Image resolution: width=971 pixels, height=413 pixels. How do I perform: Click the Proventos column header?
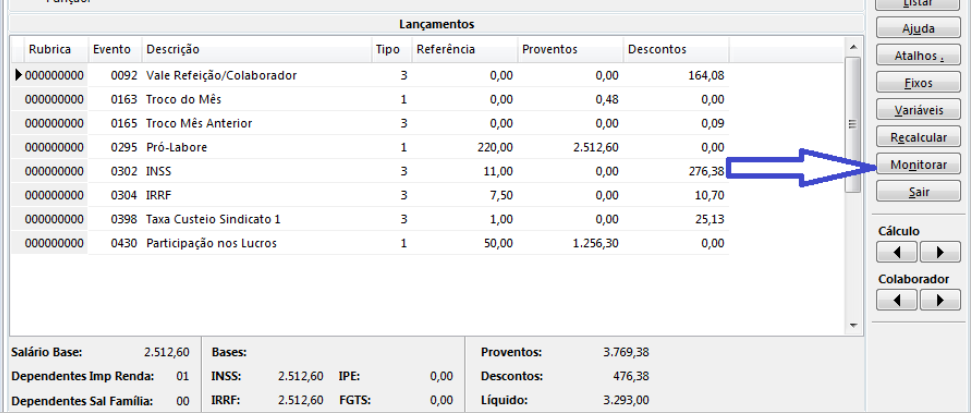567,49
